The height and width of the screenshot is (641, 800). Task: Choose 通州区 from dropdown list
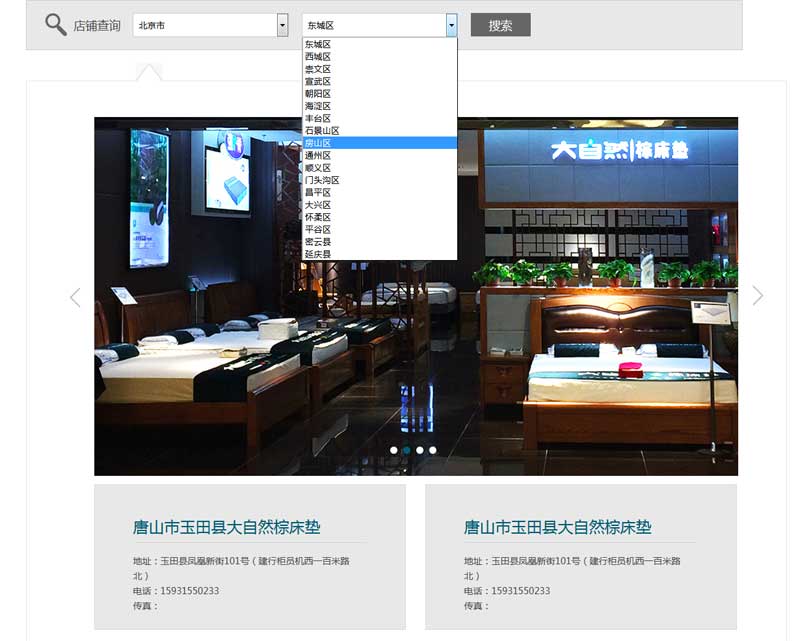tap(380, 155)
